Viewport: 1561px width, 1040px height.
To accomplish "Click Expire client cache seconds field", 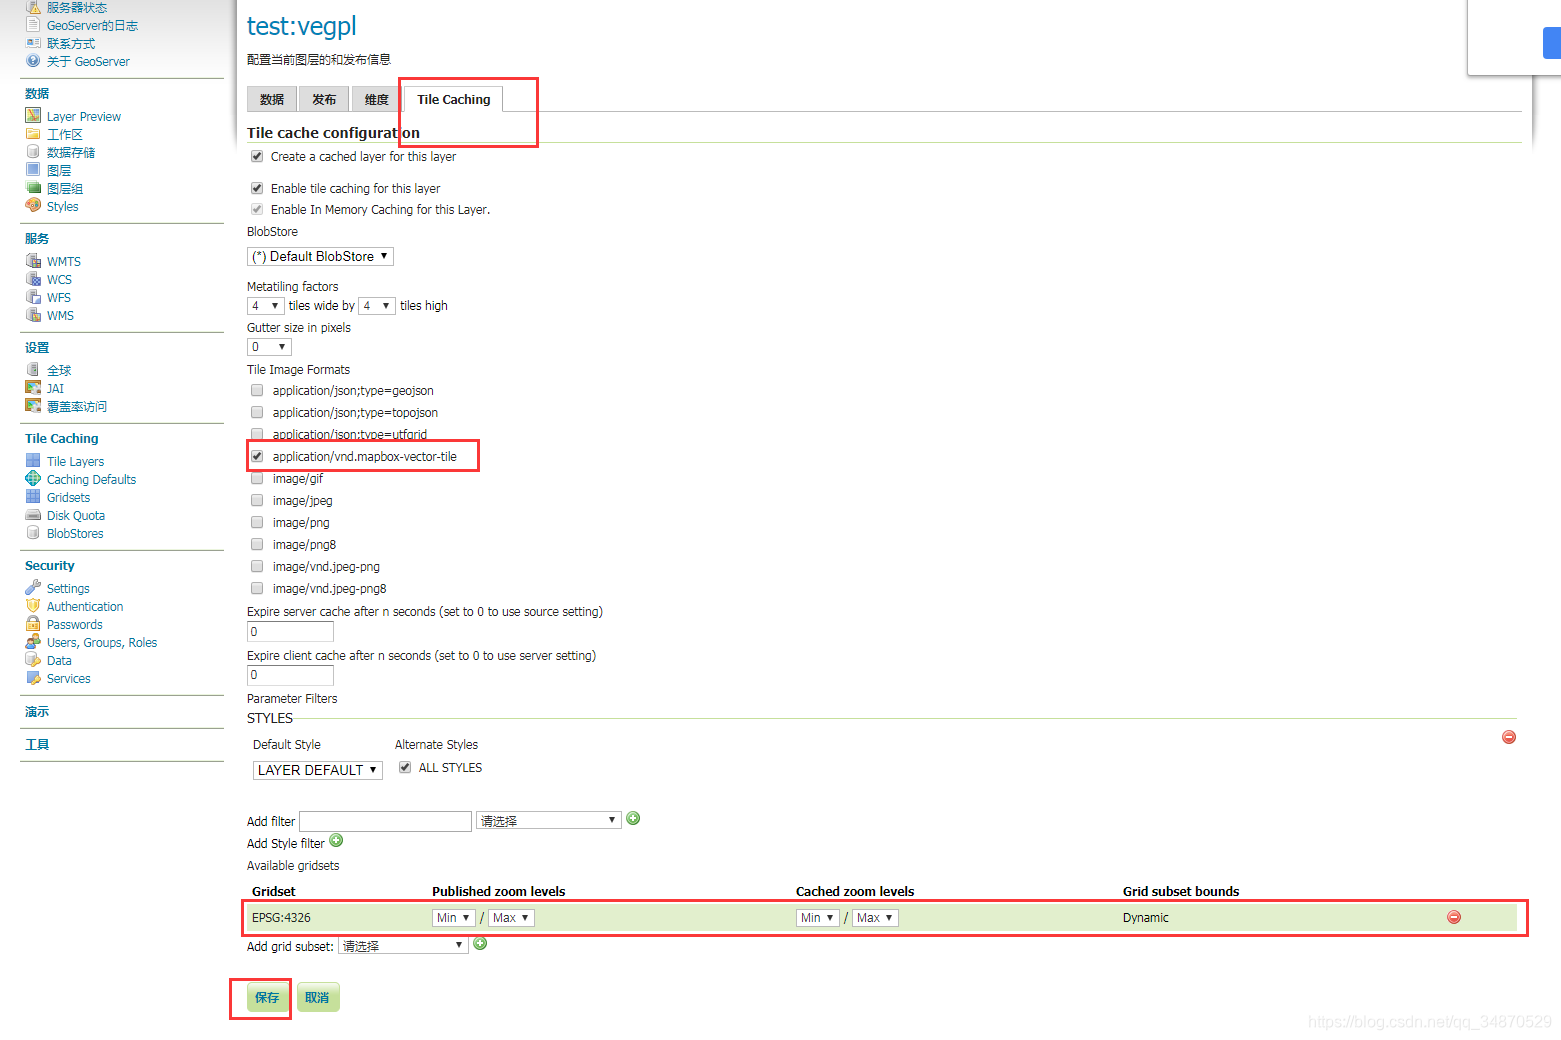I will pyautogui.click(x=290, y=675).
